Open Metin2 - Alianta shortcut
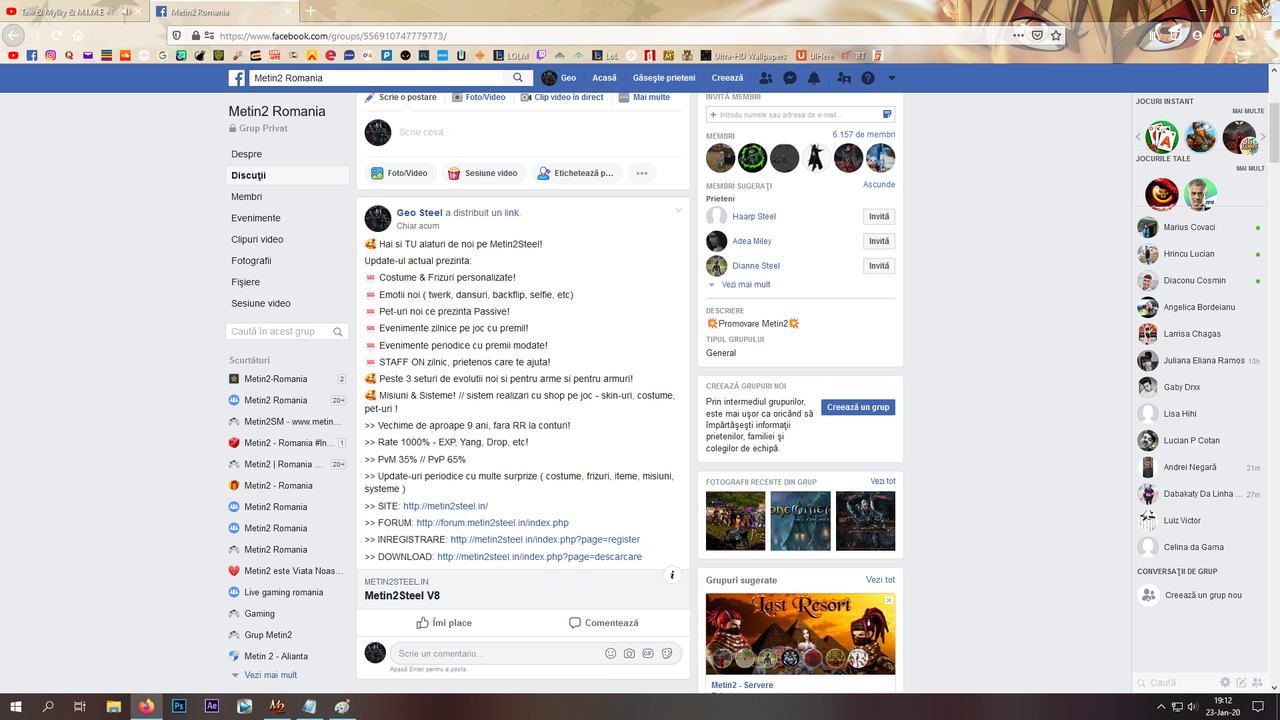1280x720 pixels. tap(276, 656)
